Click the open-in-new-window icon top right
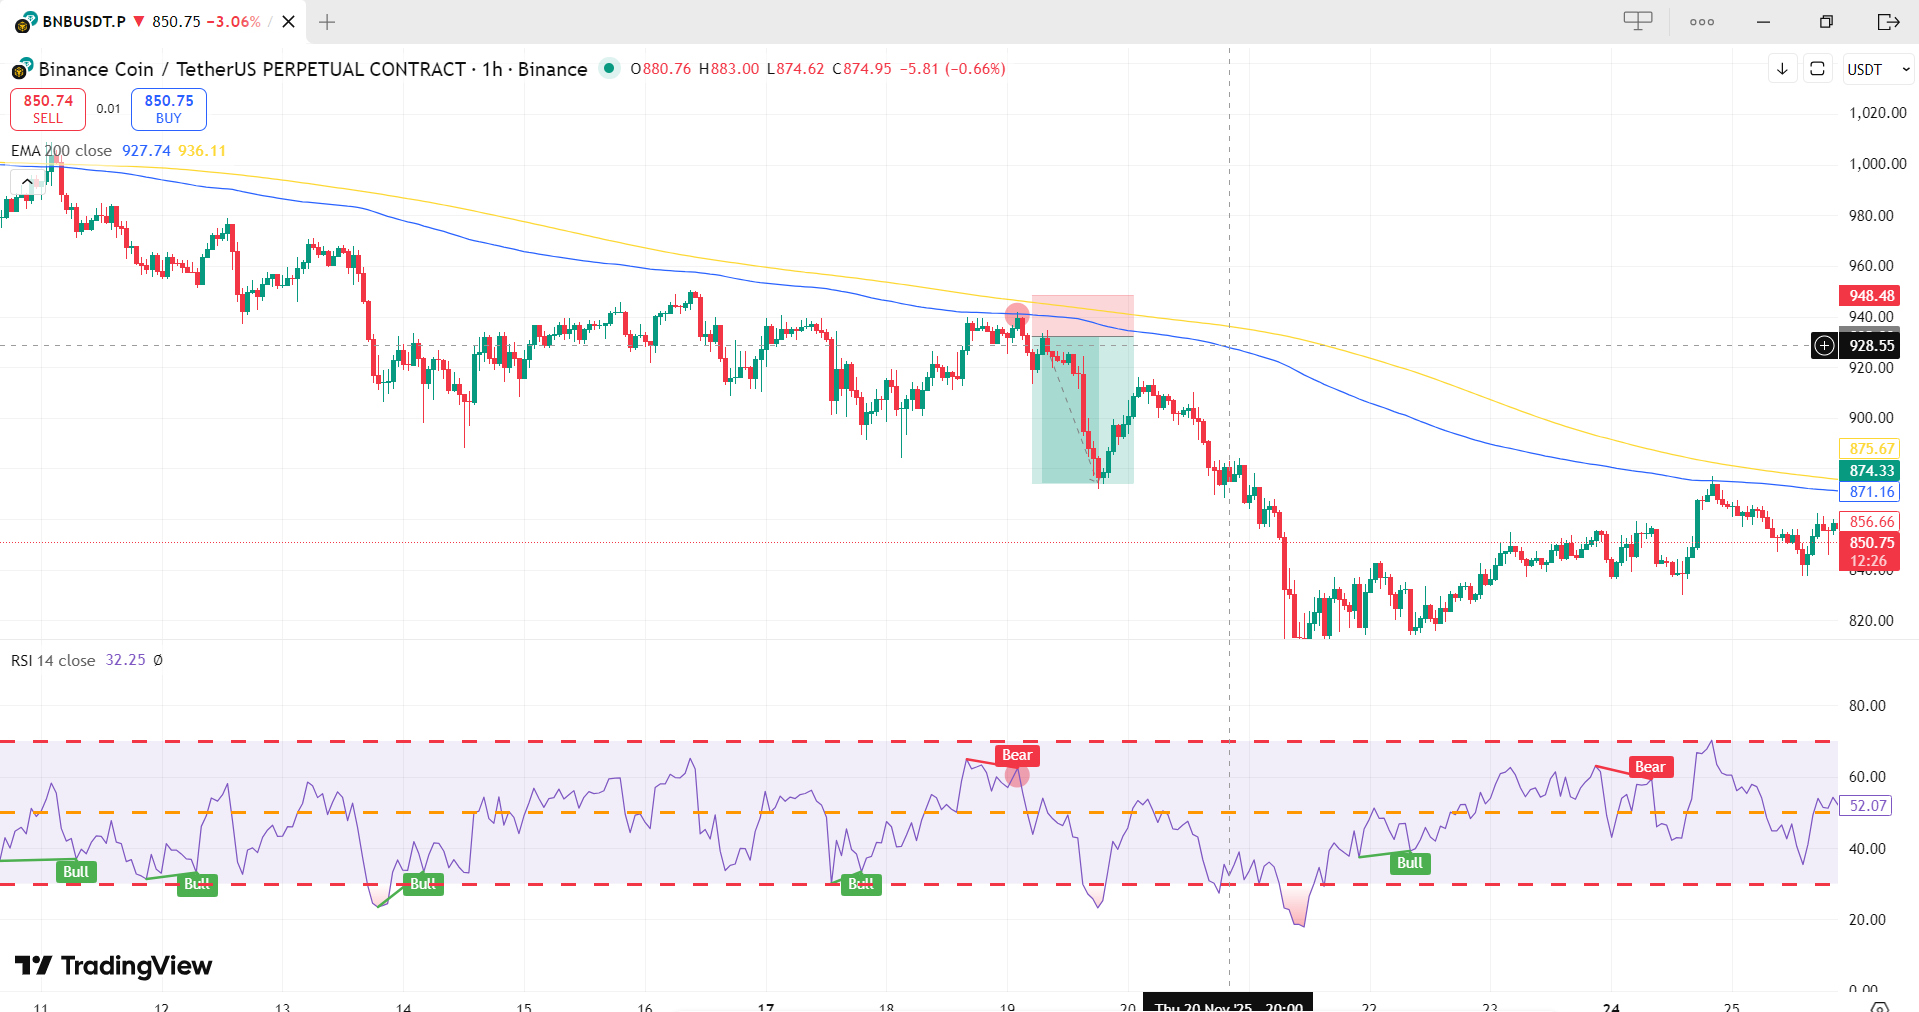Screen dimensions: 1919x1012 coord(1889,21)
